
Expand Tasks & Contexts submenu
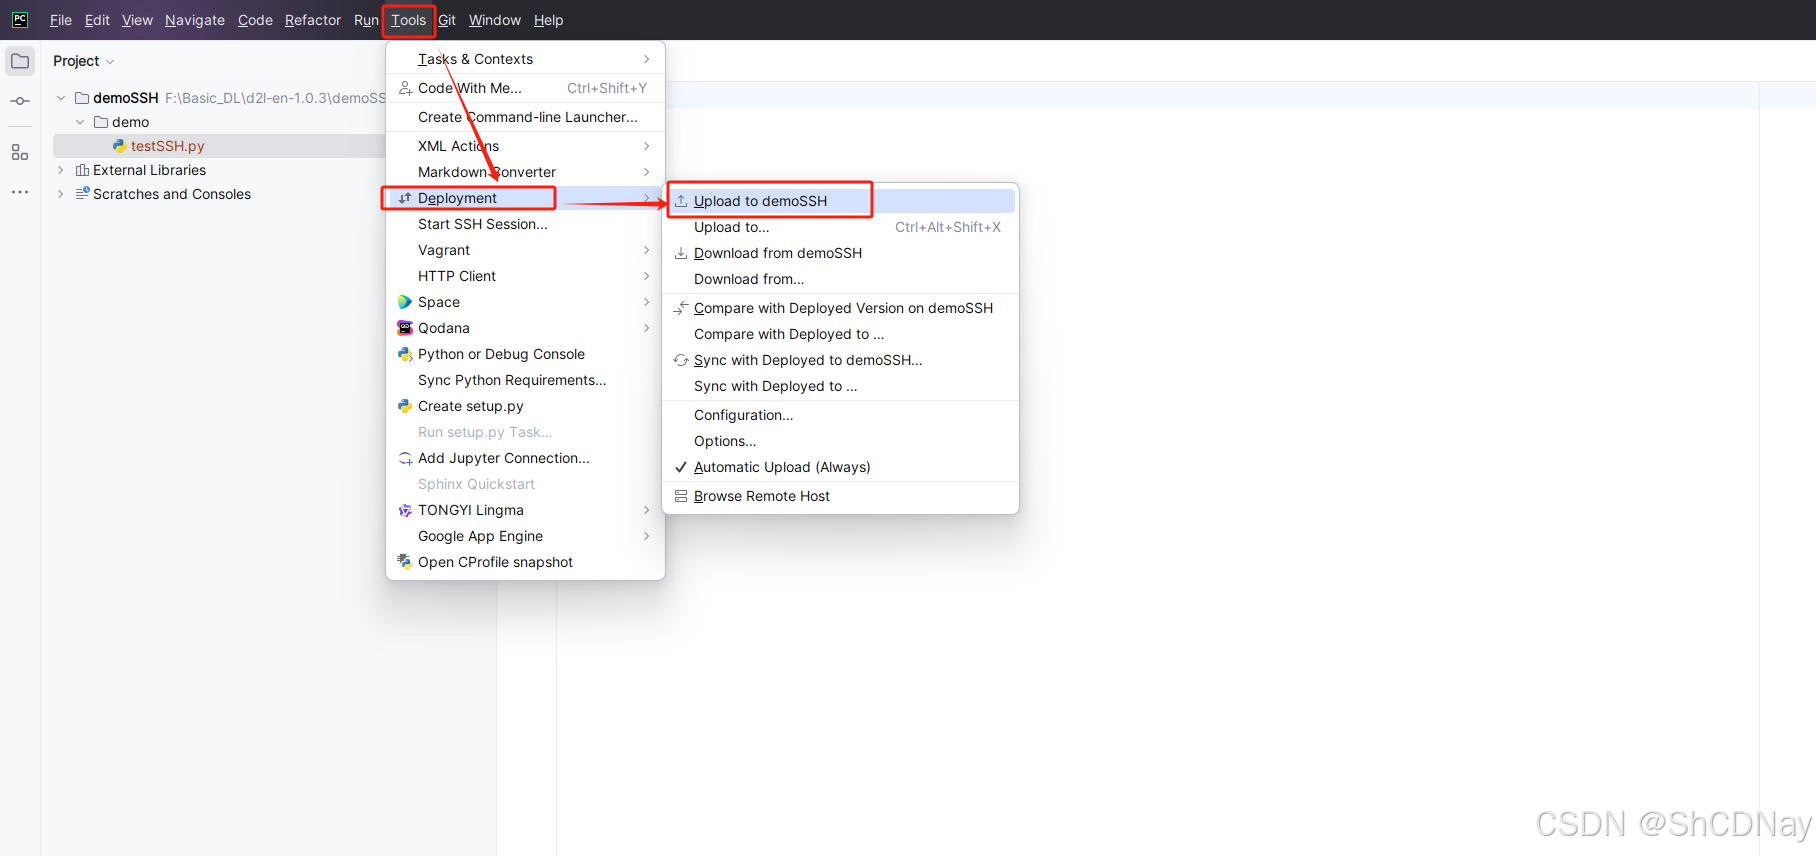pyautogui.click(x=525, y=59)
